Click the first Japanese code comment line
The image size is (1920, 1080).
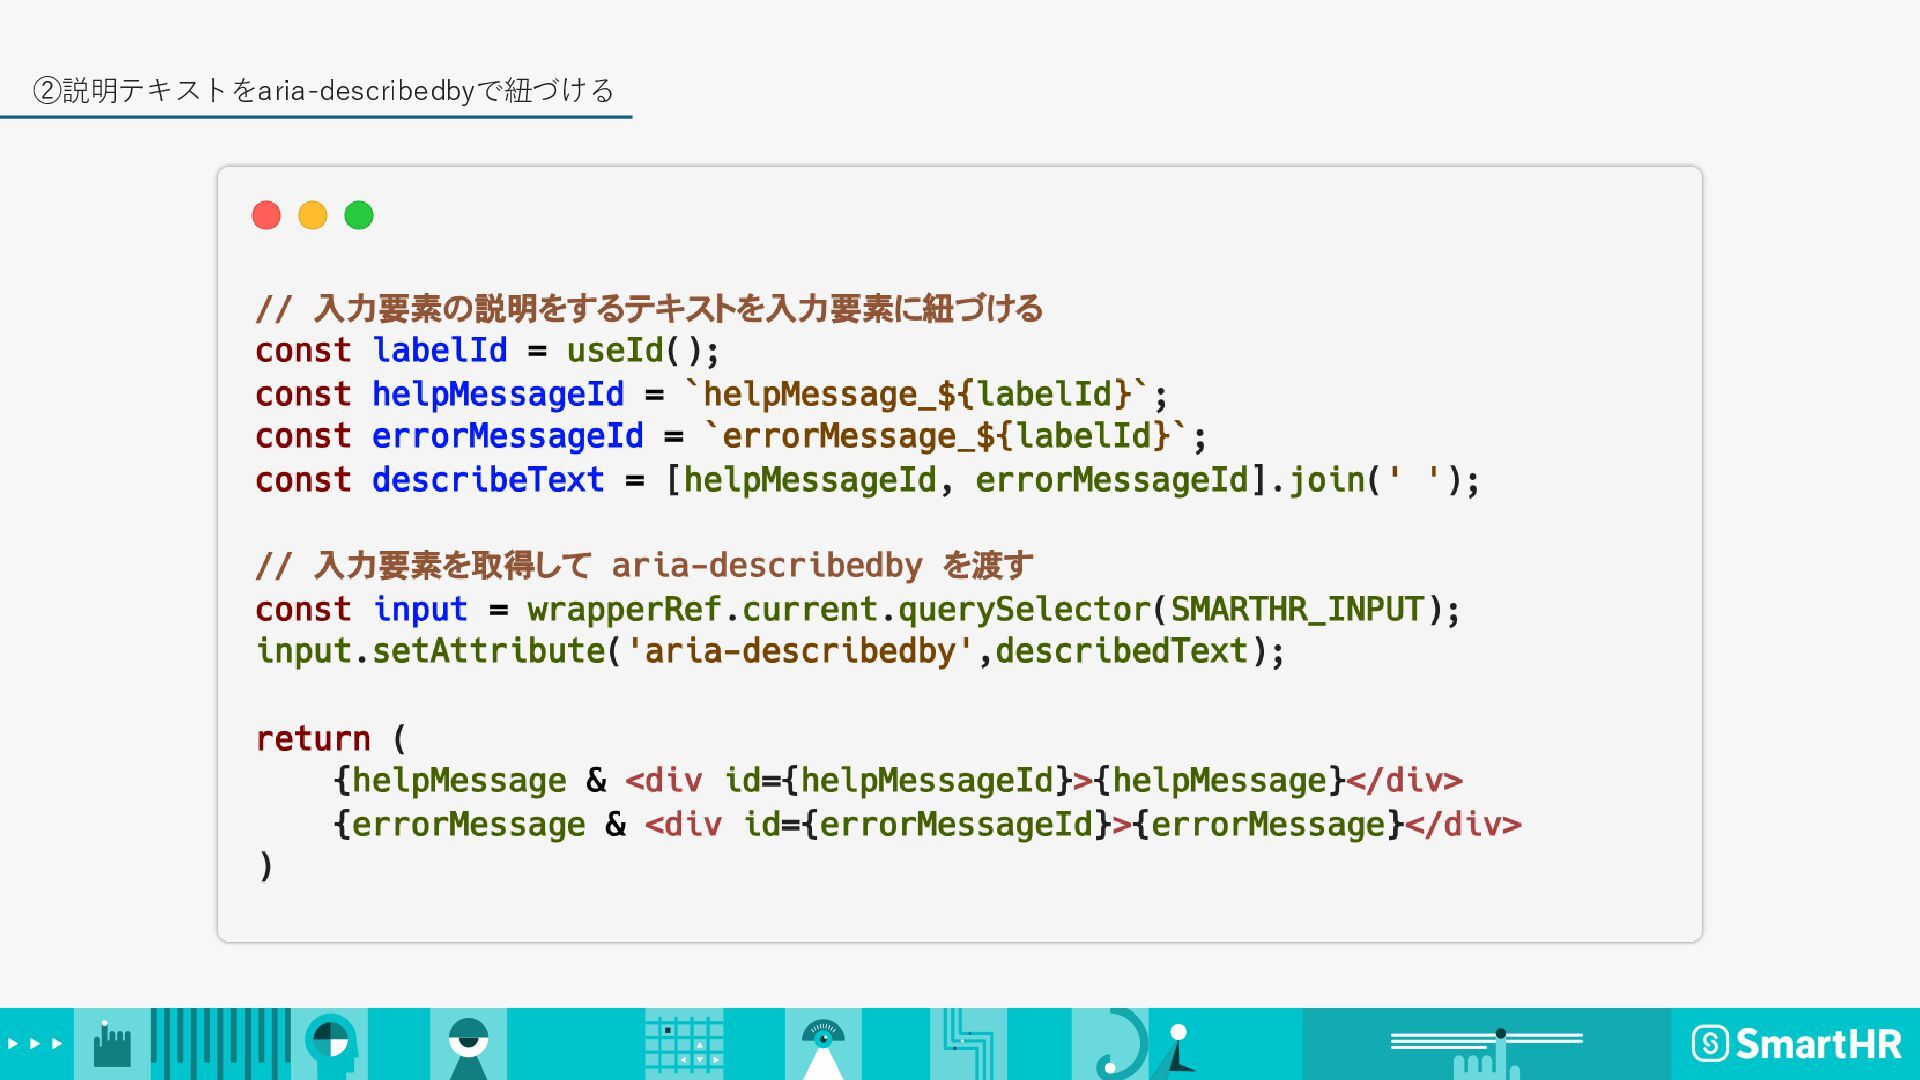click(x=648, y=308)
